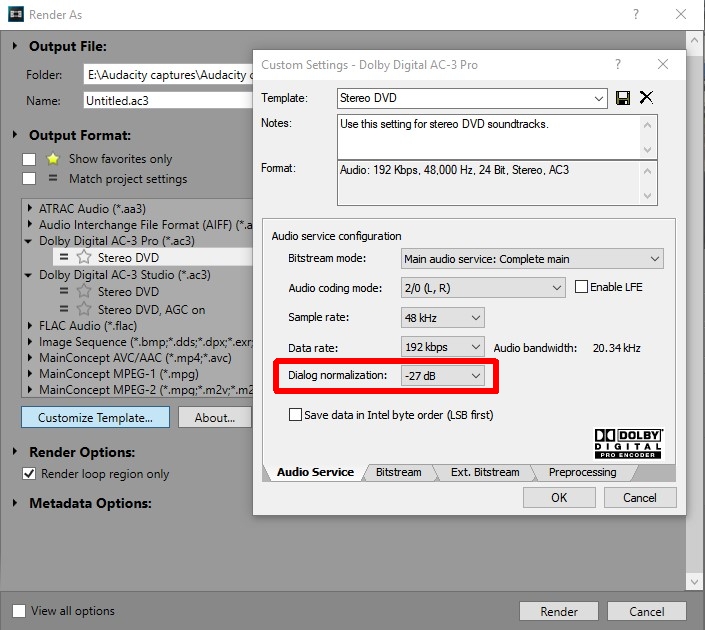Collapse the Output File section
Screen dimensions: 705x630
click(15, 45)
